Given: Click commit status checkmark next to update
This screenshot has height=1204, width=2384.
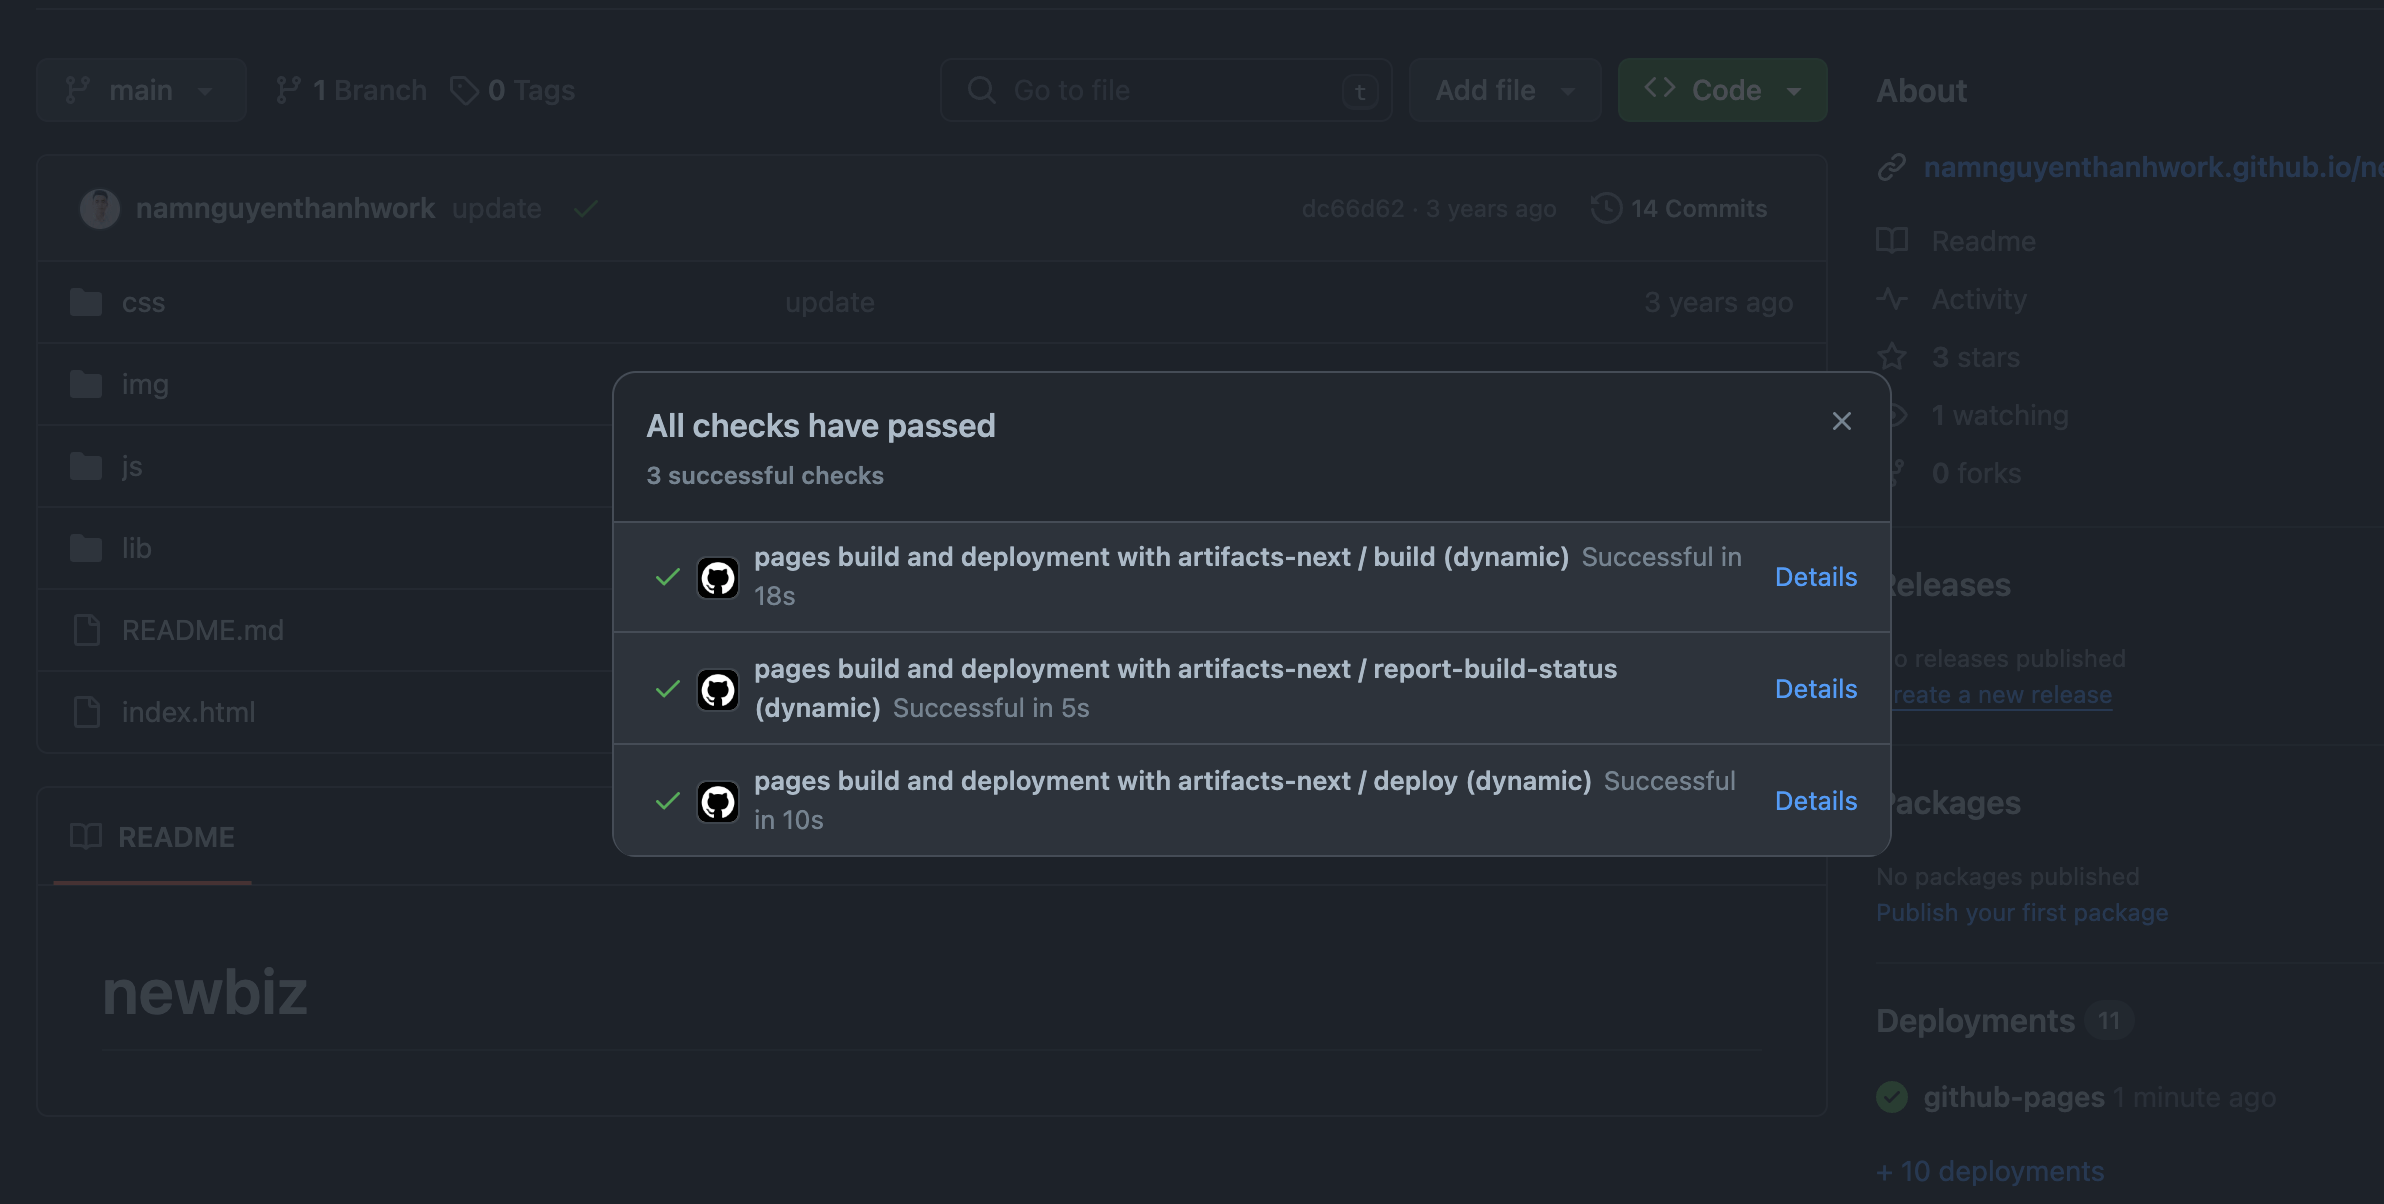Looking at the screenshot, I should tap(586, 208).
